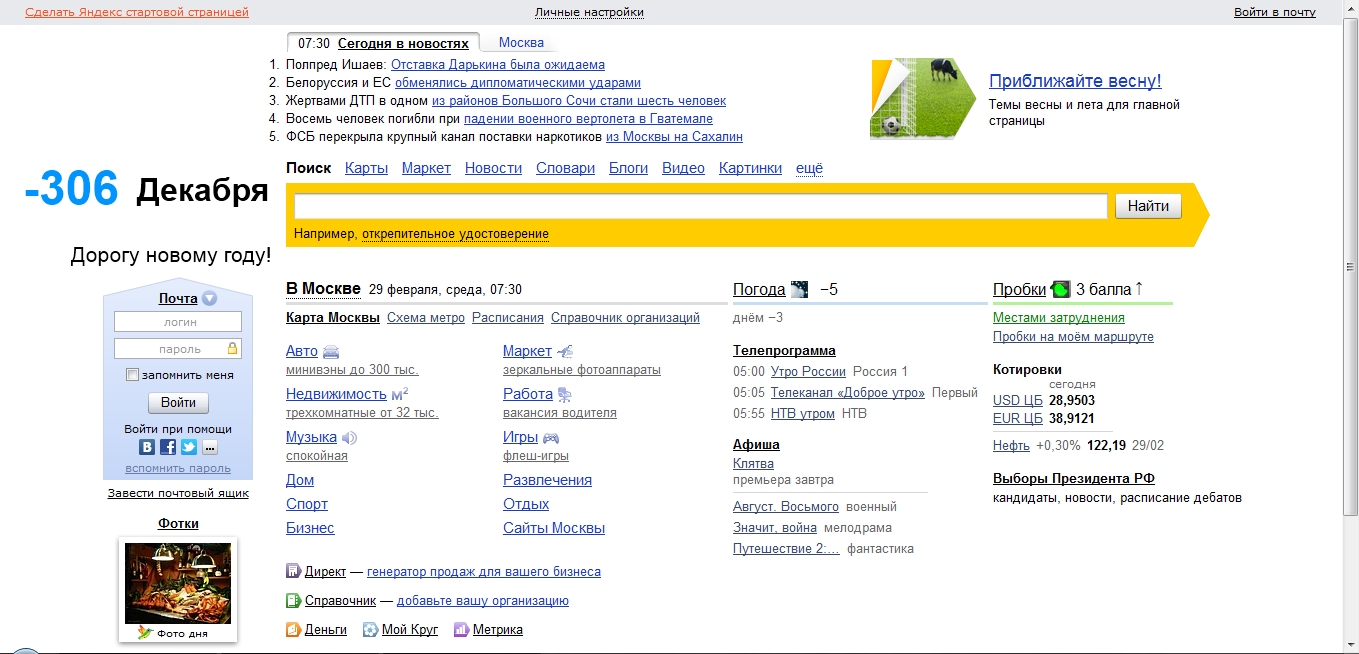This screenshot has height=654, width=1359.
Task: Open the Видео search tab
Action: click(x=683, y=168)
